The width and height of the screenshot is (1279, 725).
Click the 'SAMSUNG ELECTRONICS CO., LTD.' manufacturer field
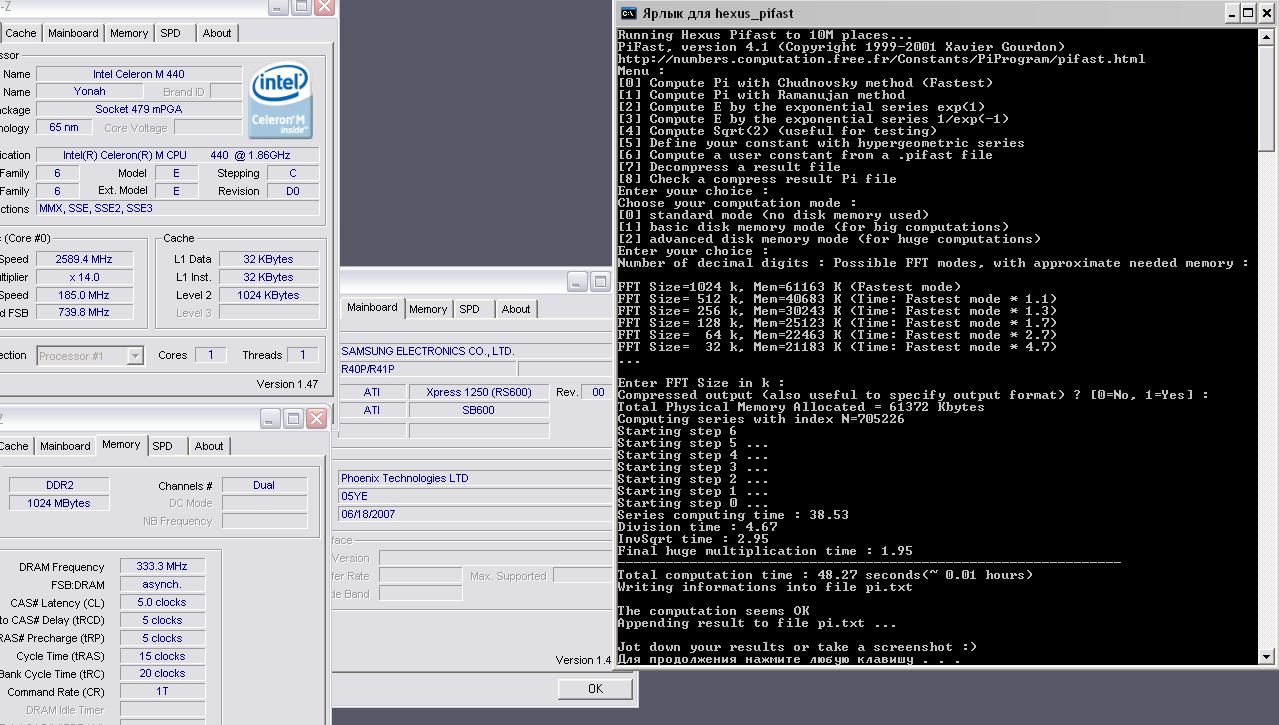click(x=475, y=351)
